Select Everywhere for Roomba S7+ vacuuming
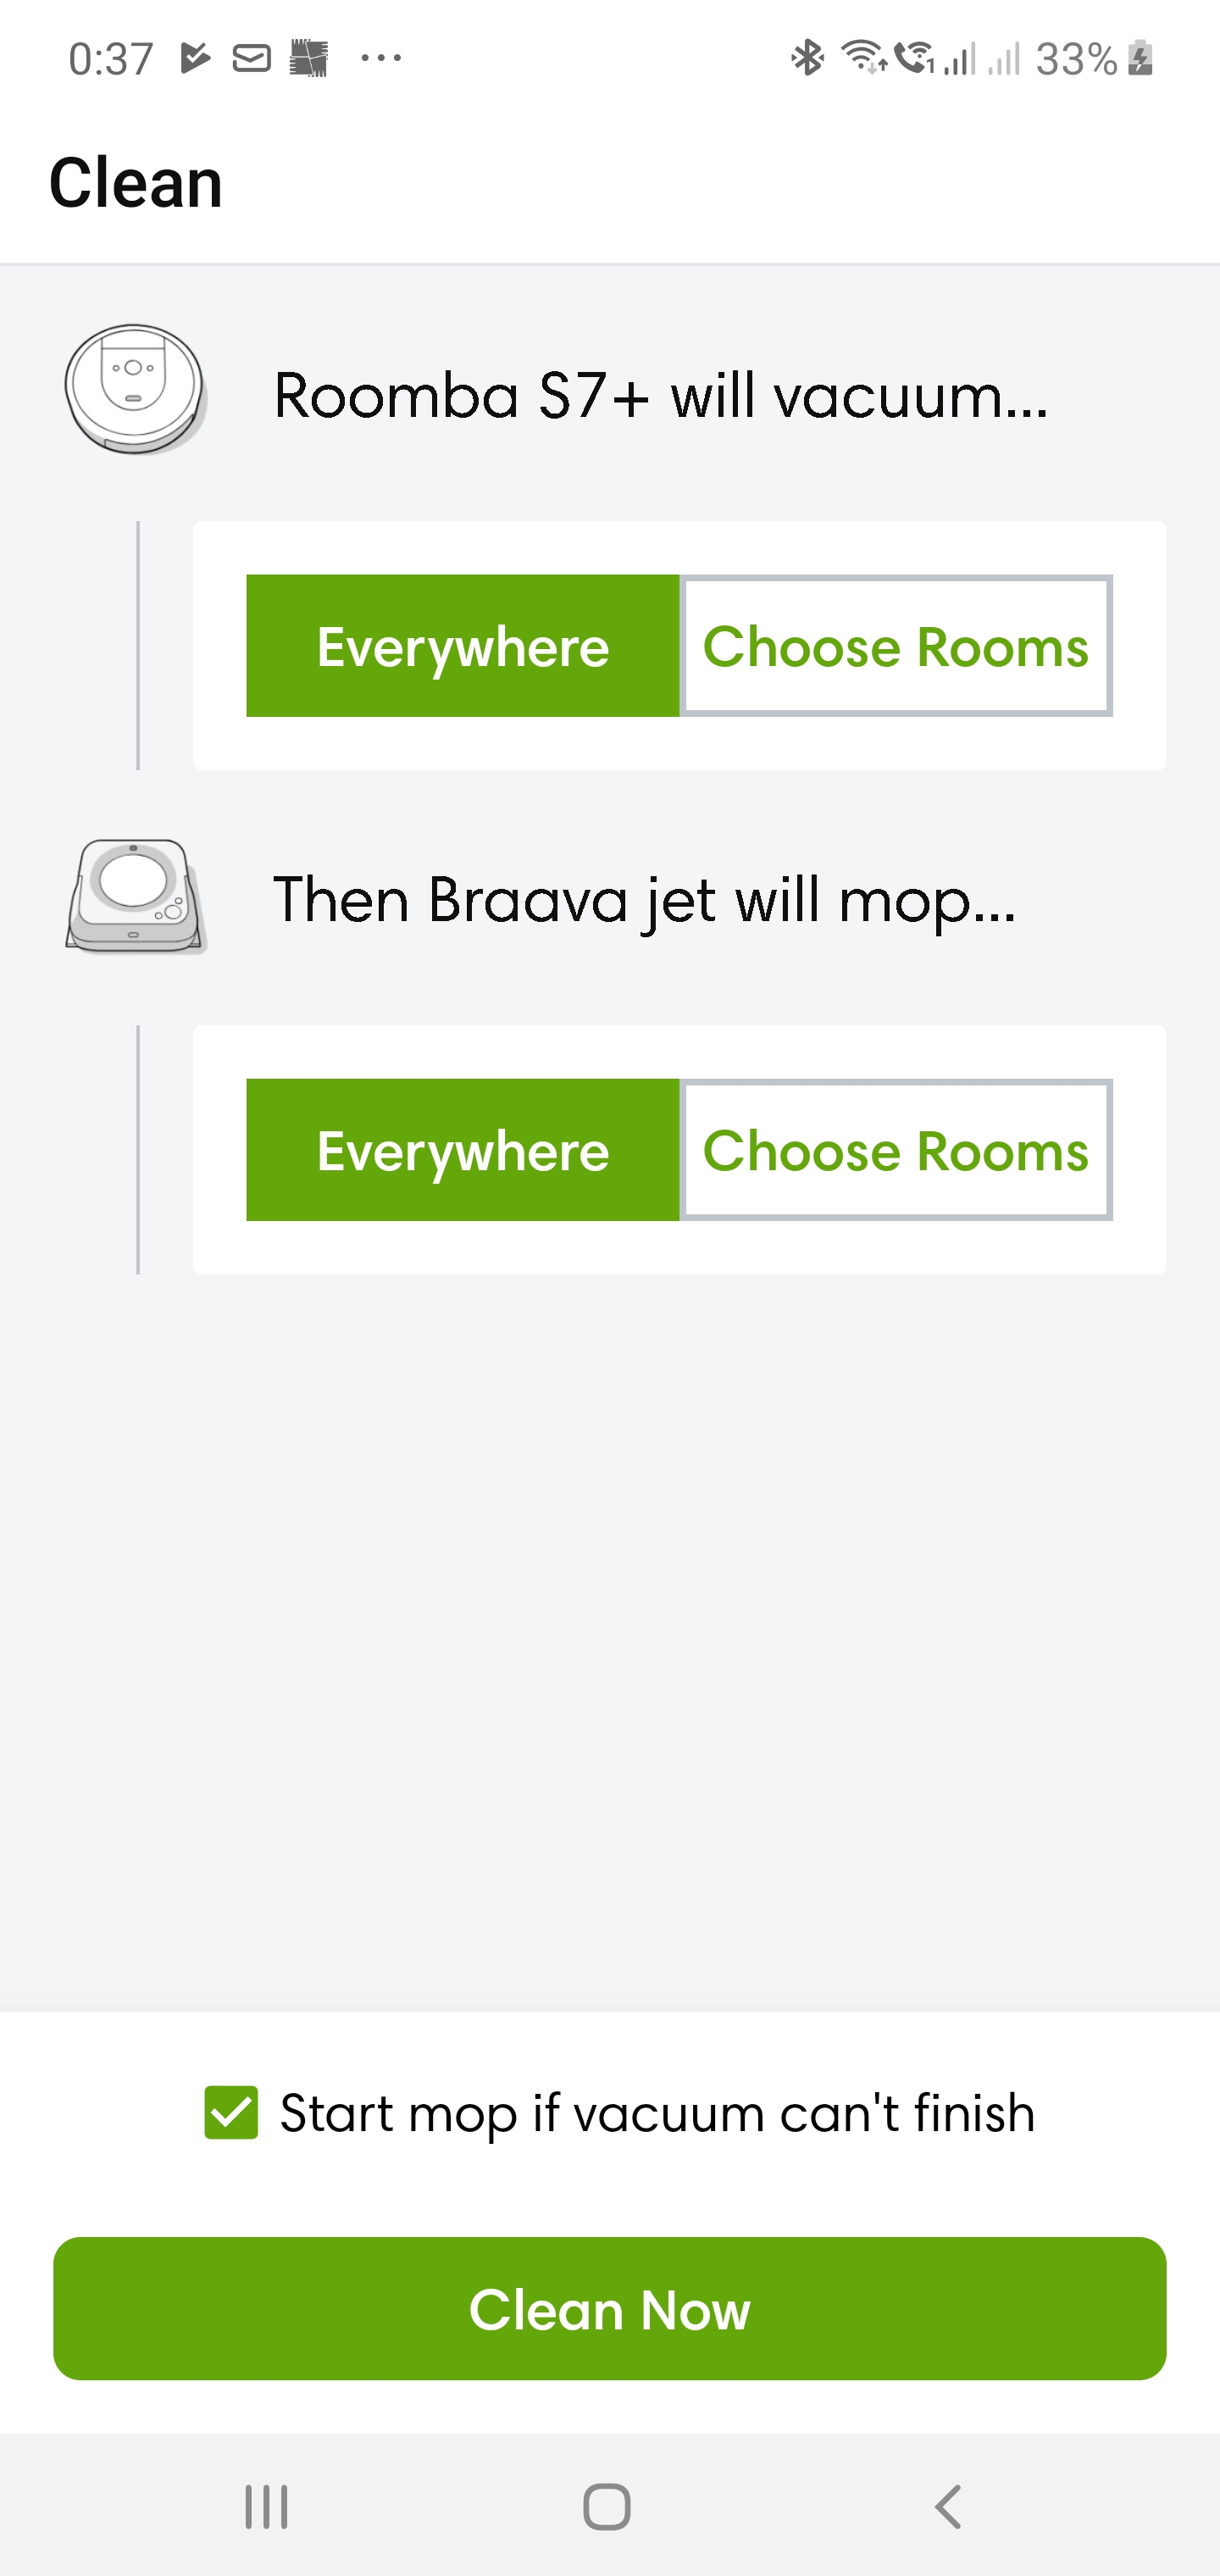 (463, 646)
